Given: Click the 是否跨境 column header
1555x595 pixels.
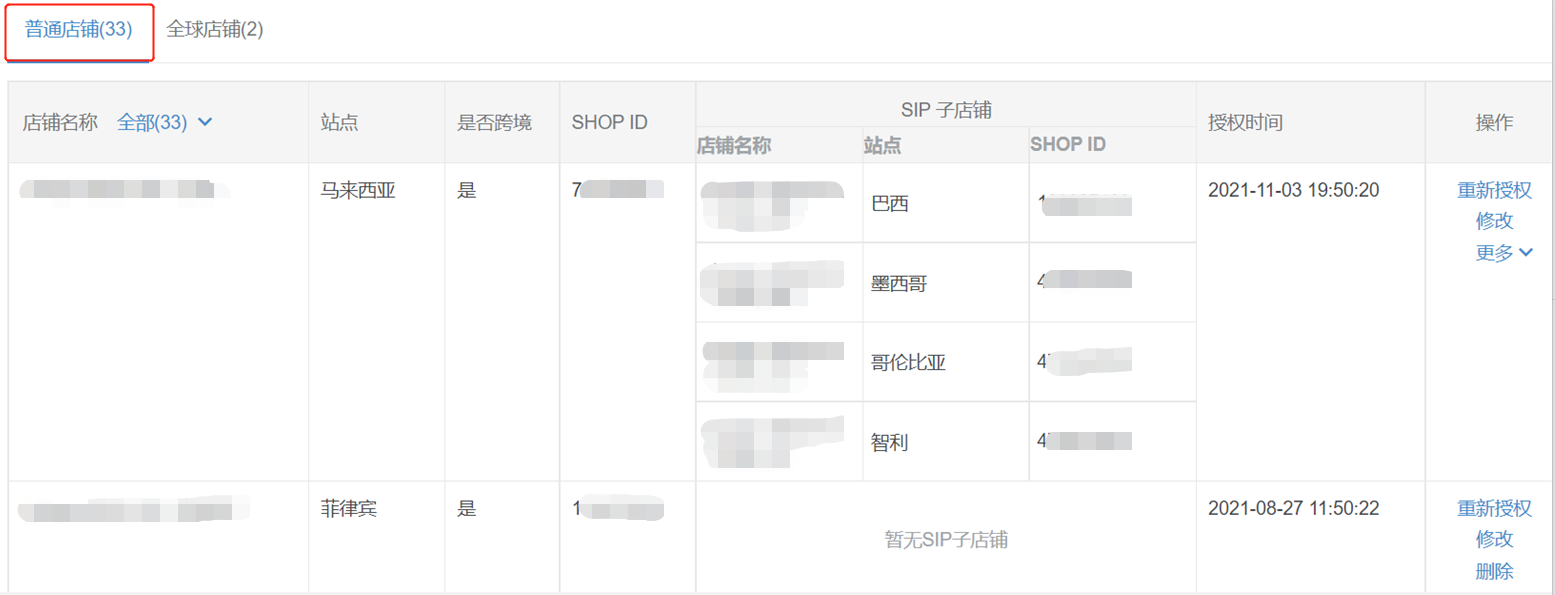Looking at the screenshot, I should pos(494,122).
